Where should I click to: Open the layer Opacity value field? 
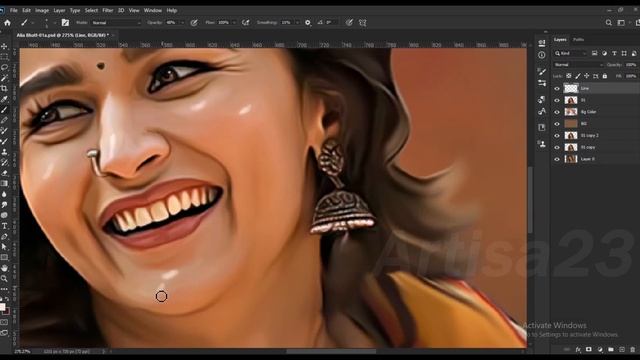click(x=631, y=65)
